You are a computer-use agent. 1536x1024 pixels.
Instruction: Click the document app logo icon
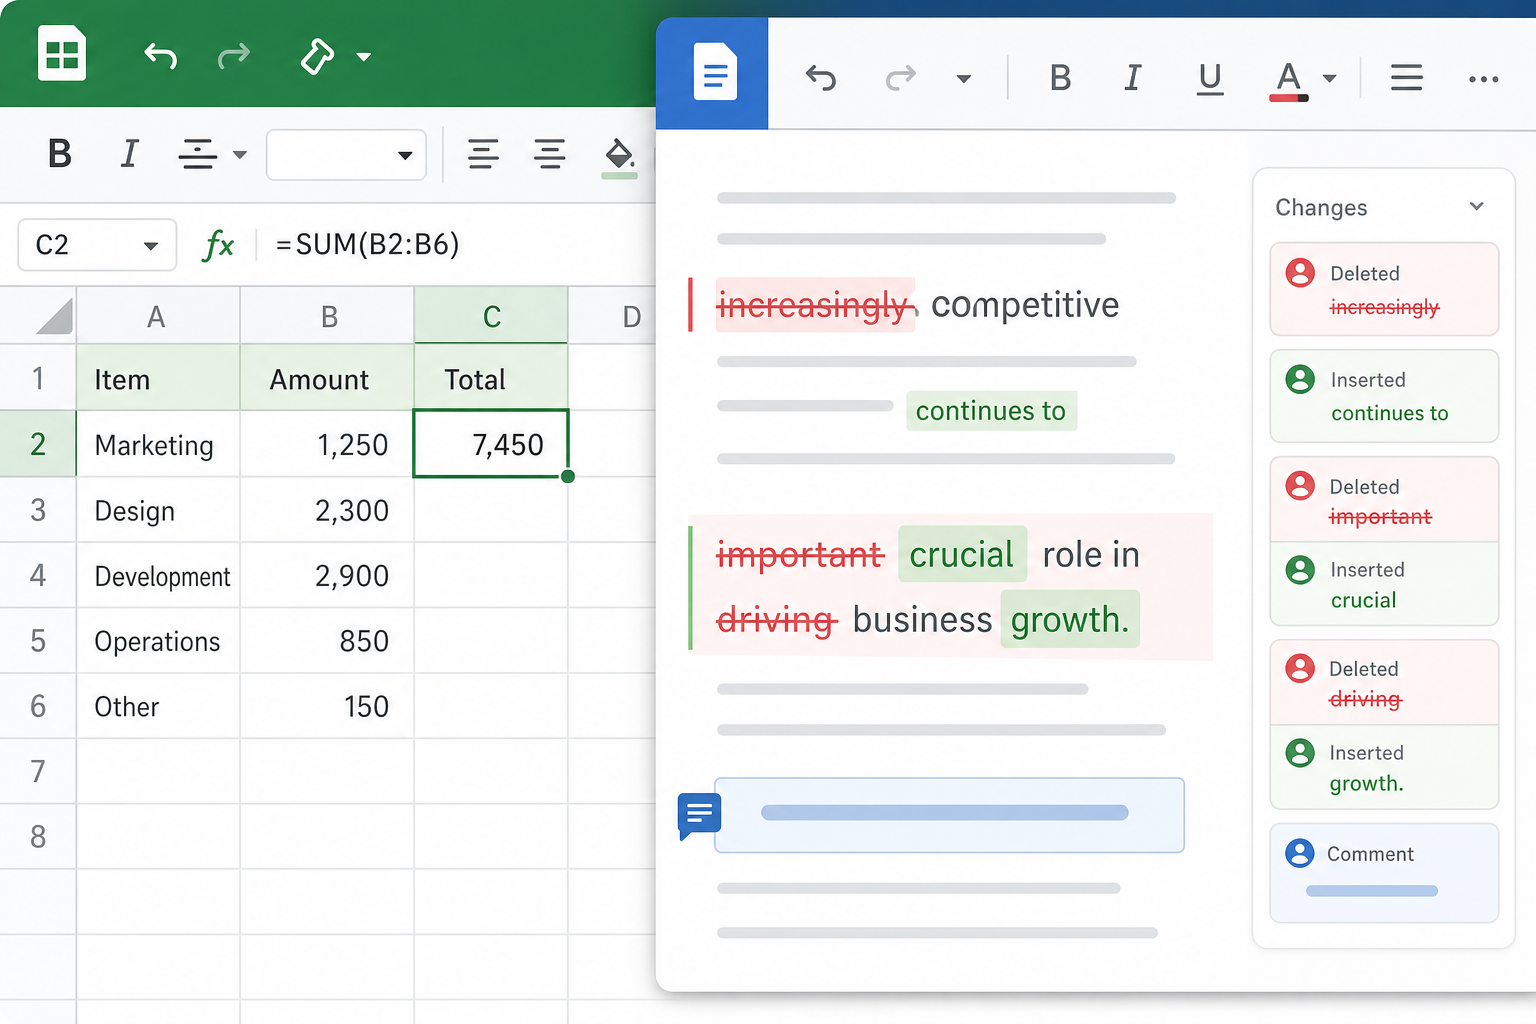(715, 72)
